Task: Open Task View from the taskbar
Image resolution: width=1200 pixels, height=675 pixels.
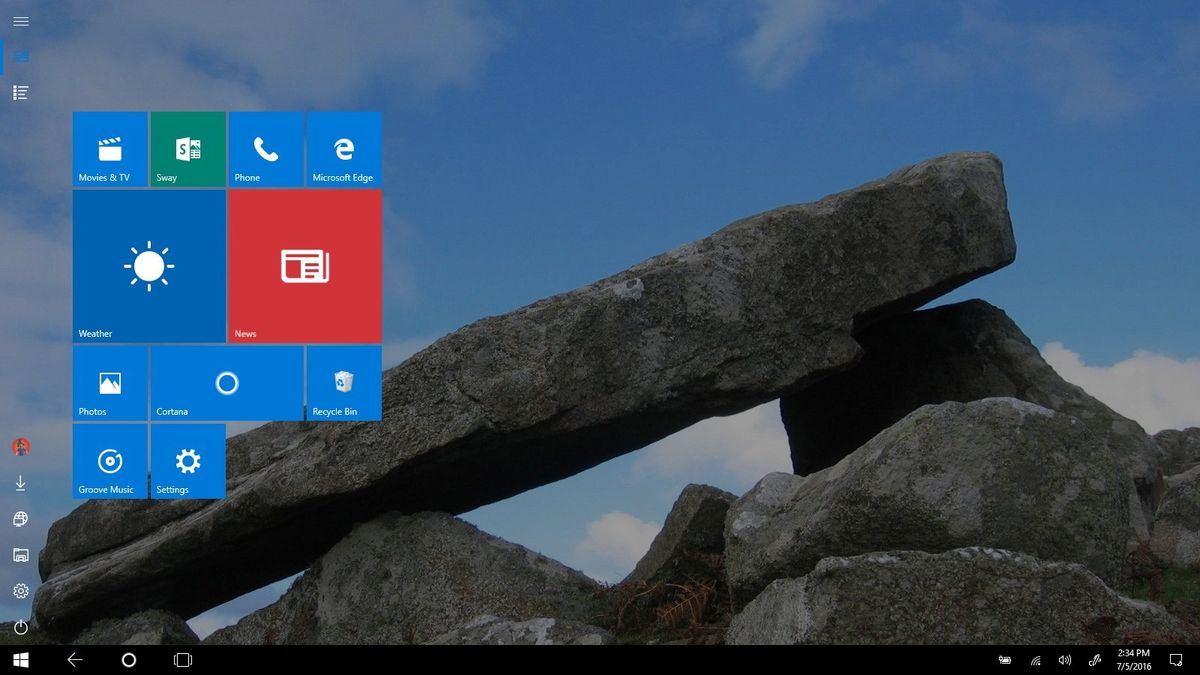Action: (183, 660)
